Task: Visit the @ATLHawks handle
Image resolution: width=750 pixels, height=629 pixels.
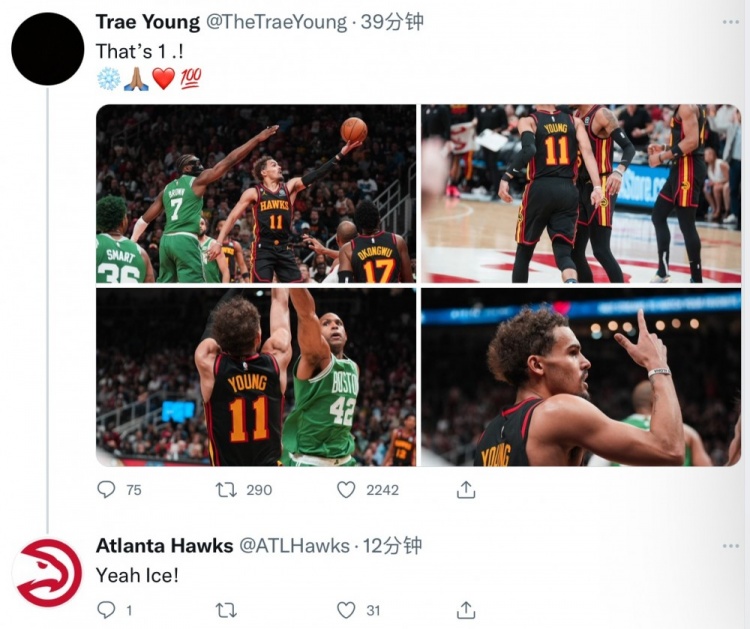Action: [x=294, y=546]
